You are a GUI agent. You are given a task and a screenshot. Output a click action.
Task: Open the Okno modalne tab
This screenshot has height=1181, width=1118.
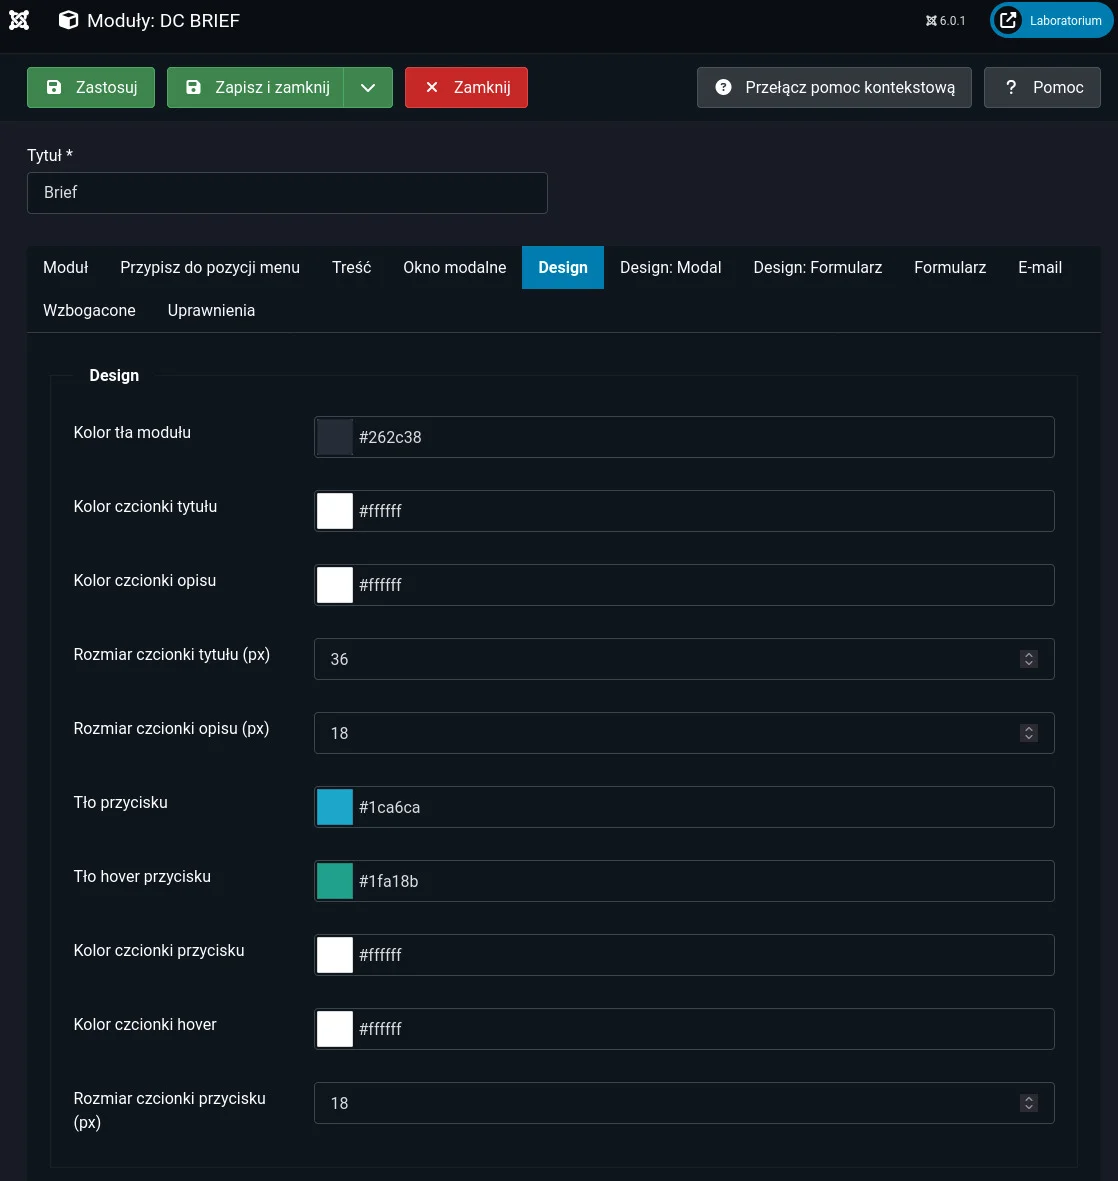(x=454, y=268)
